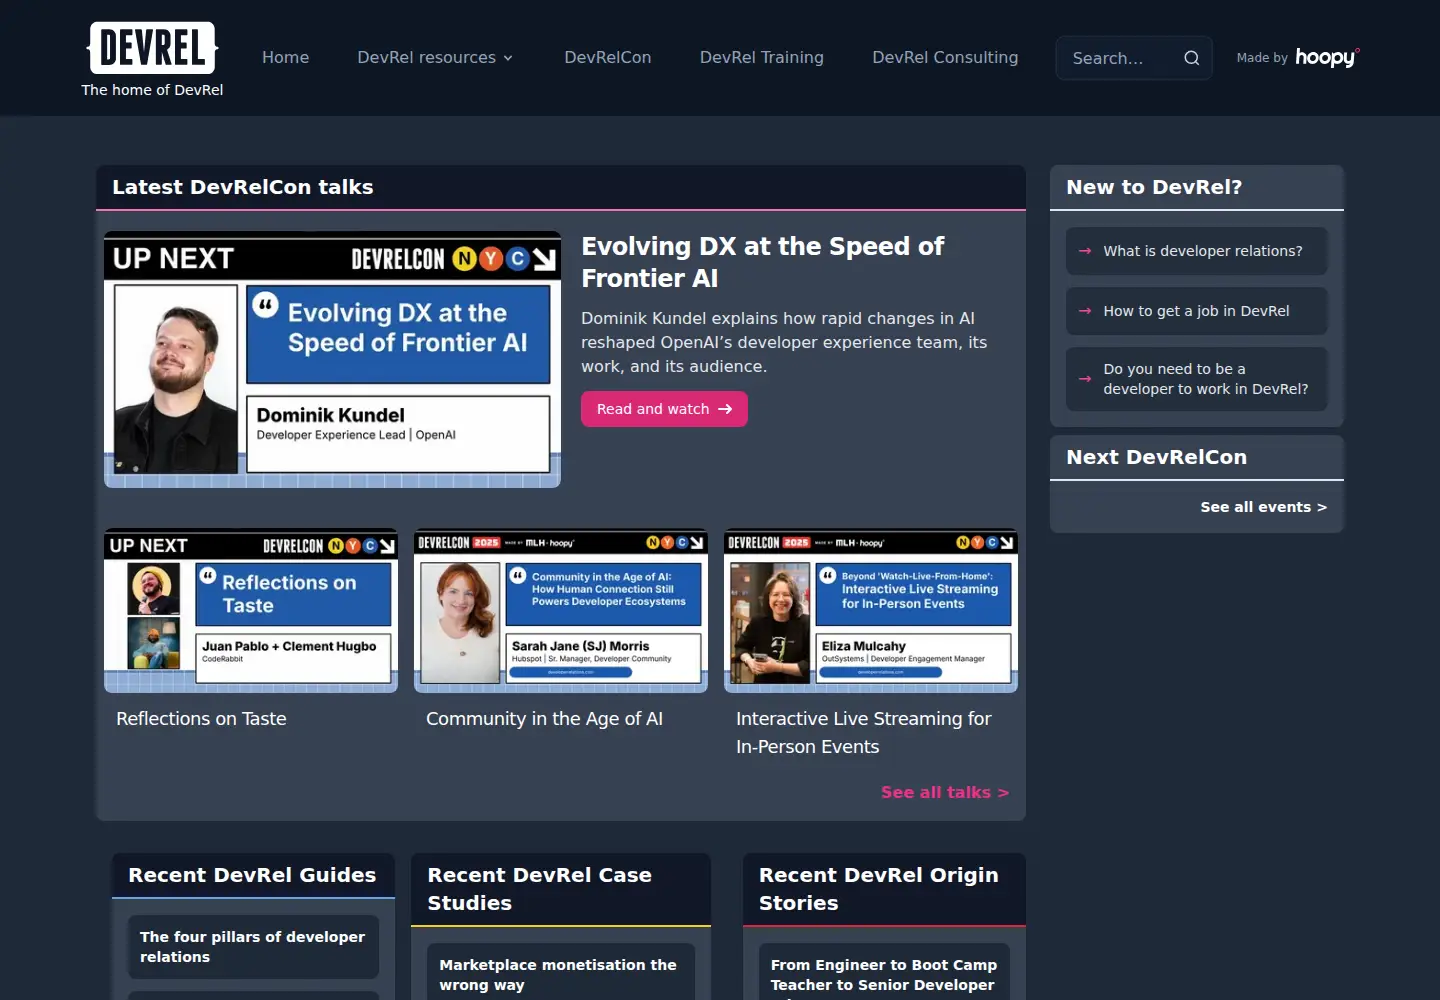This screenshot has height=1000, width=1440.
Task: Click the Recent DevRel Origin Stories heading
Action: (x=878, y=889)
